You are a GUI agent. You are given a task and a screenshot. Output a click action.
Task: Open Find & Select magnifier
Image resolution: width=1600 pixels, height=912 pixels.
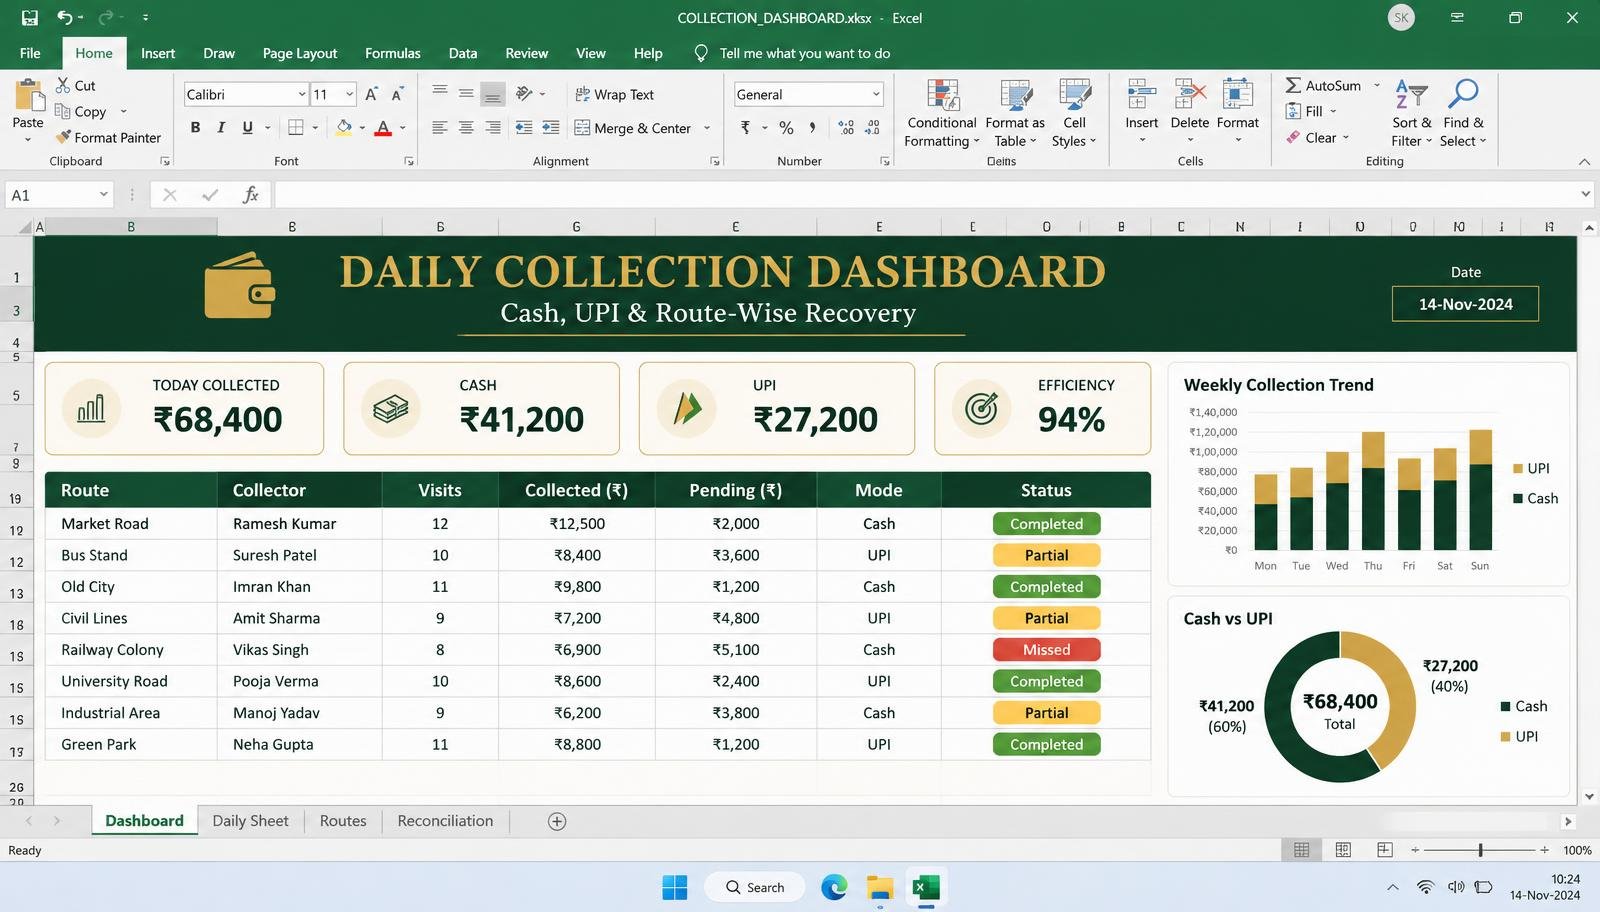[x=1463, y=113]
